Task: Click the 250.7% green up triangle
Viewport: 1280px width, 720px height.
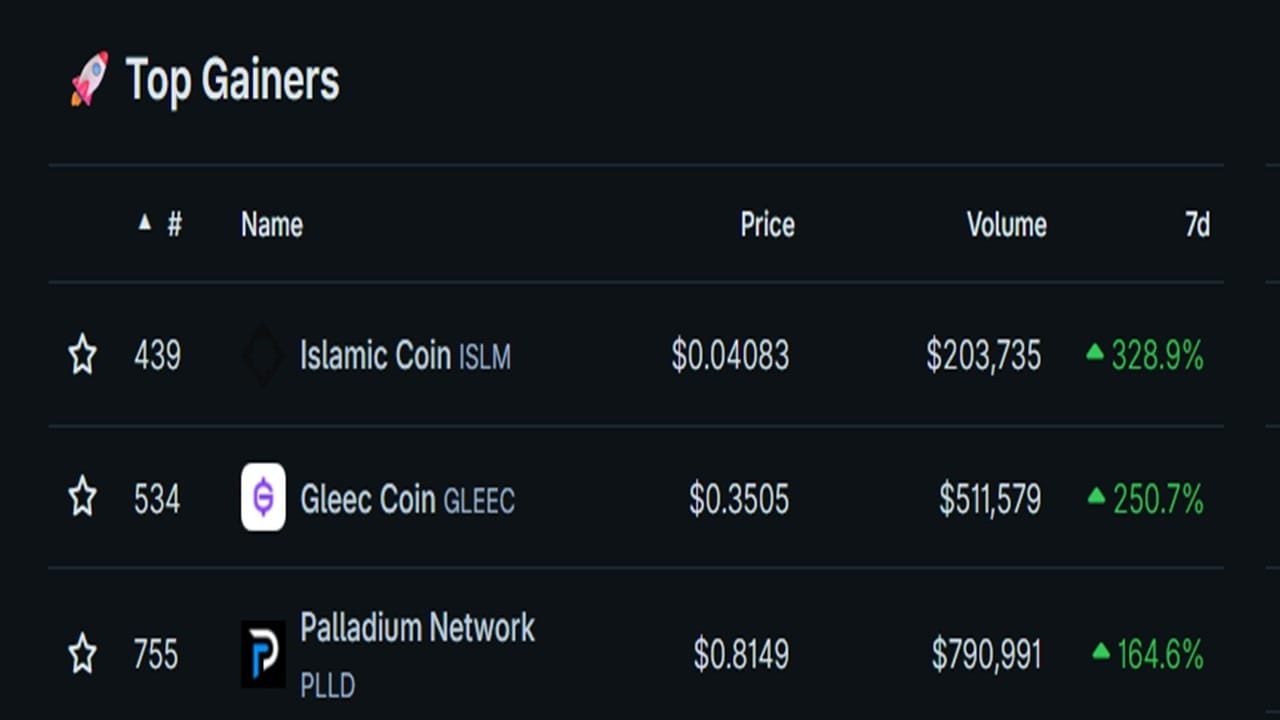Action: pyautogui.click(x=1096, y=495)
